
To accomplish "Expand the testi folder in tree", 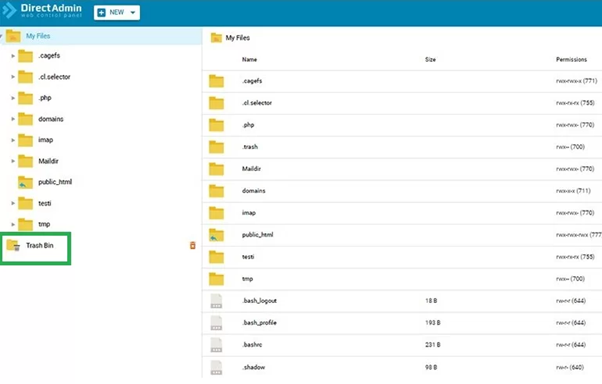I will click(x=13, y=203).
